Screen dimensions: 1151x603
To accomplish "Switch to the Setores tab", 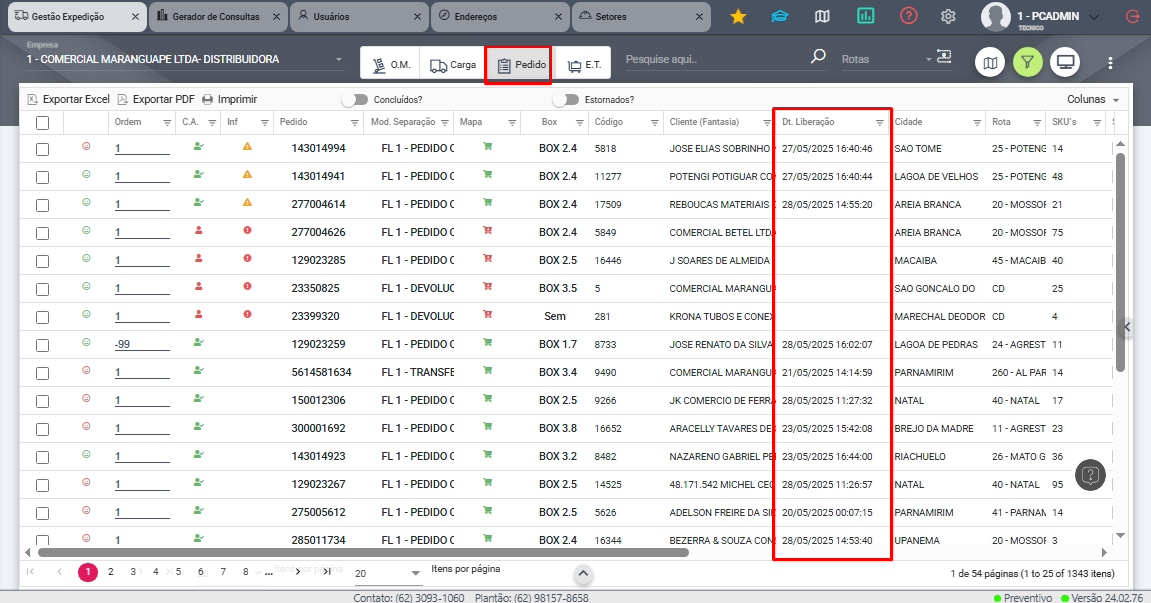I will (642, 17).
